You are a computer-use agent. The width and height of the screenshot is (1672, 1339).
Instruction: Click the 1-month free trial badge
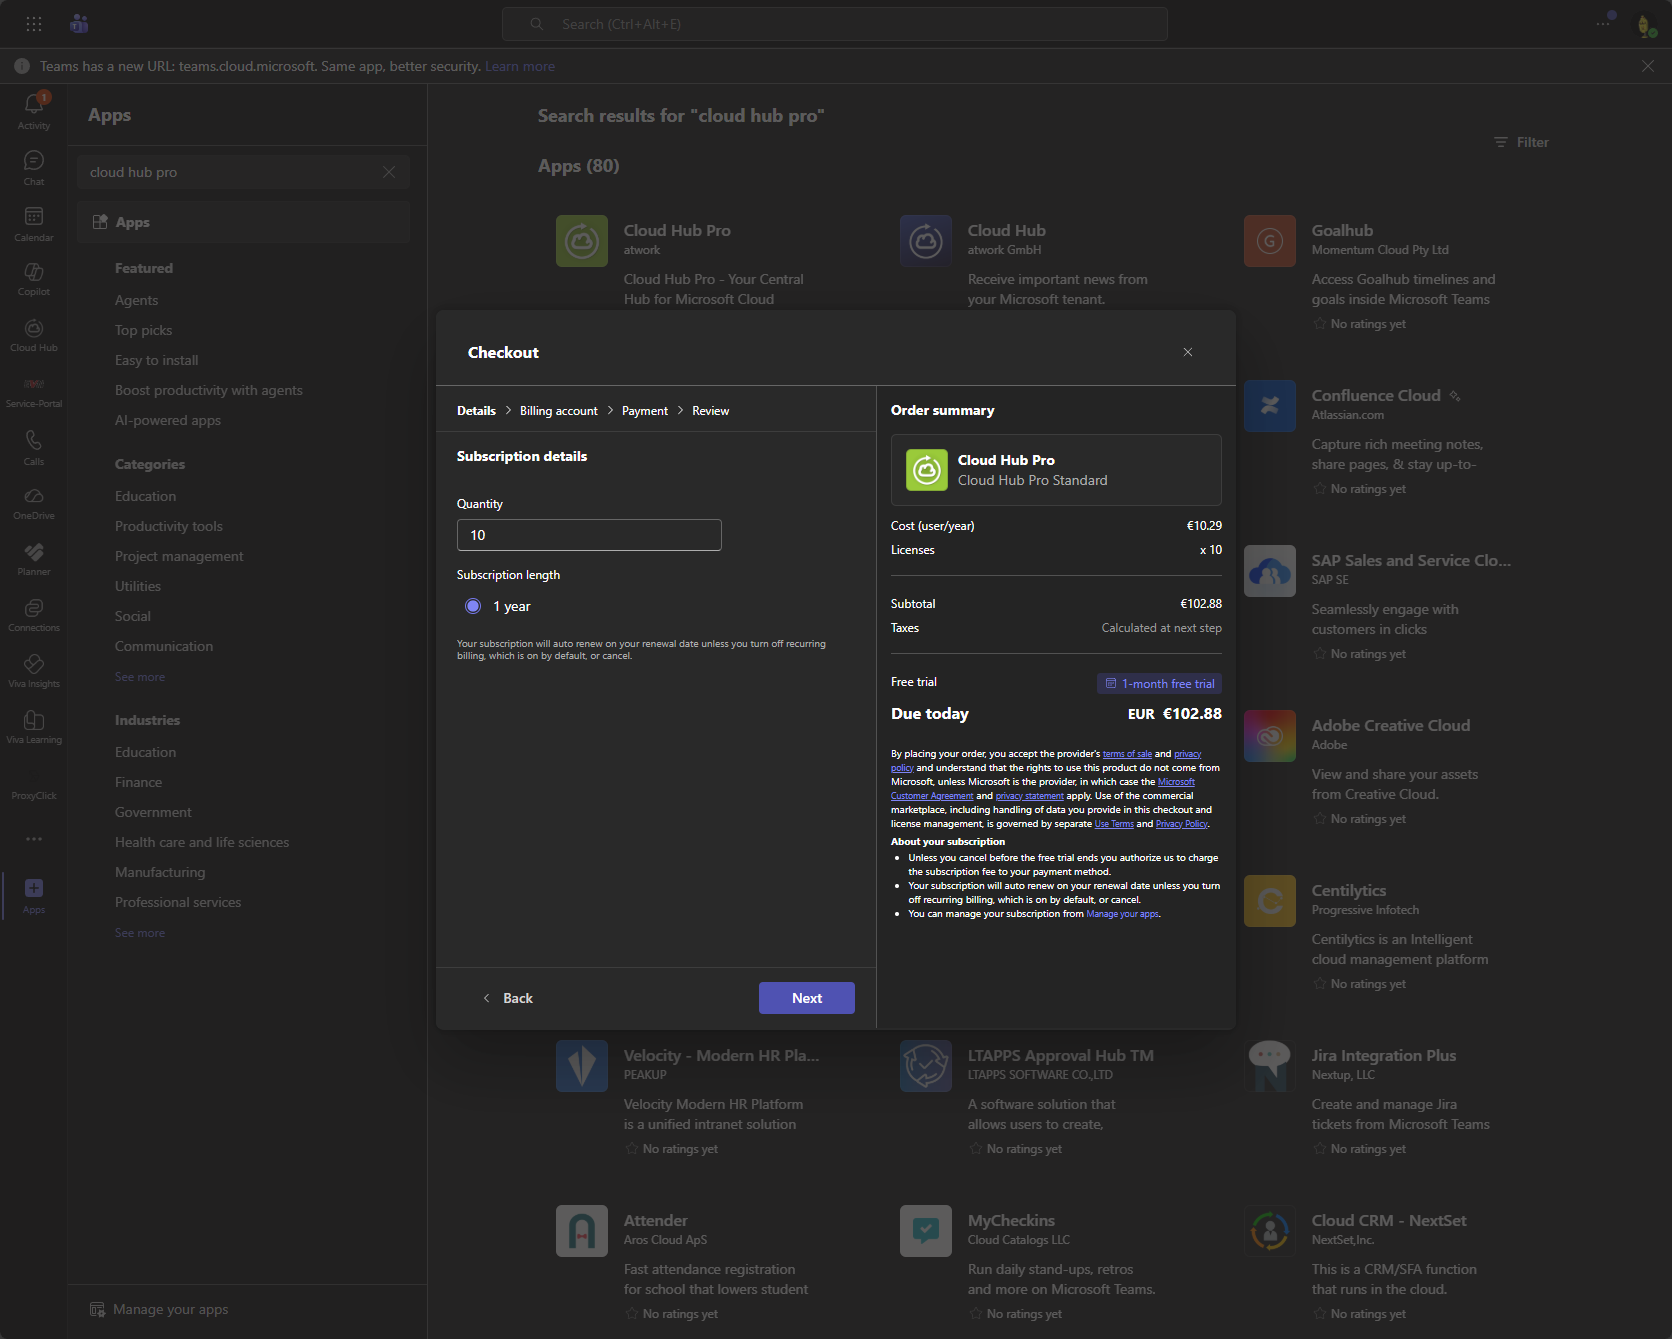(1159, 683)
